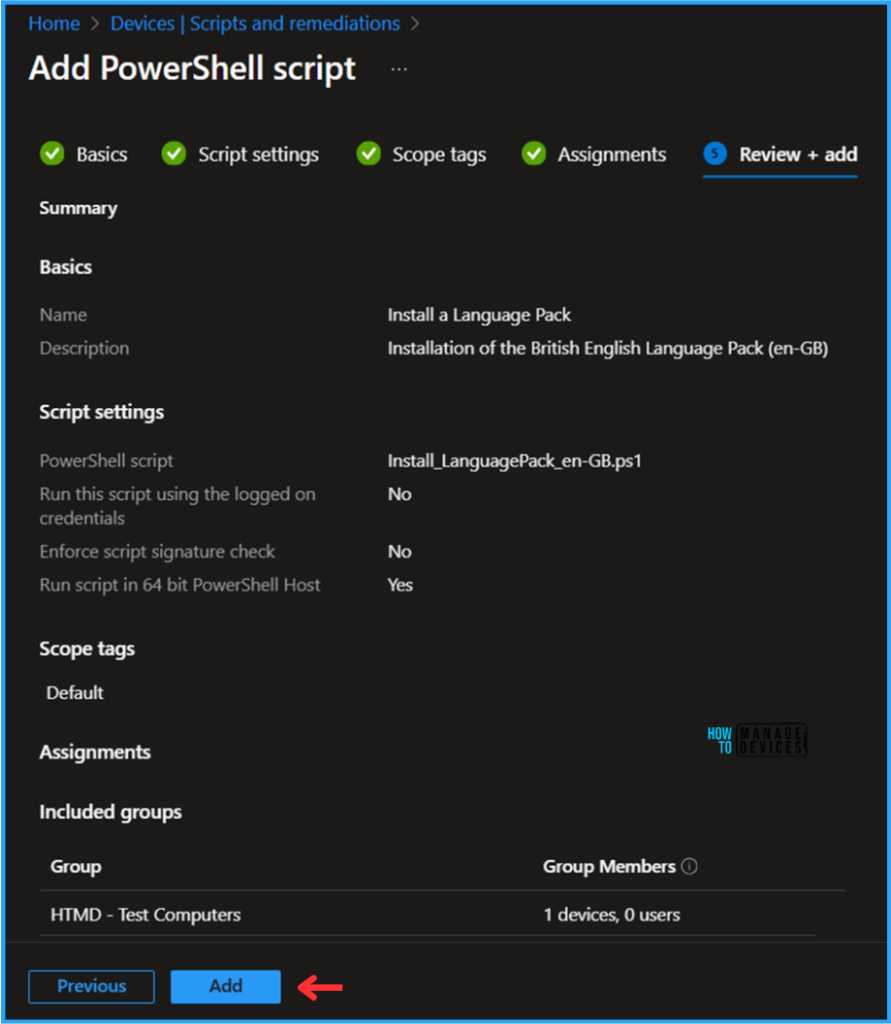Click the Group Members info icon
This screenshot has height=1024, width=891.
point(689,866)
